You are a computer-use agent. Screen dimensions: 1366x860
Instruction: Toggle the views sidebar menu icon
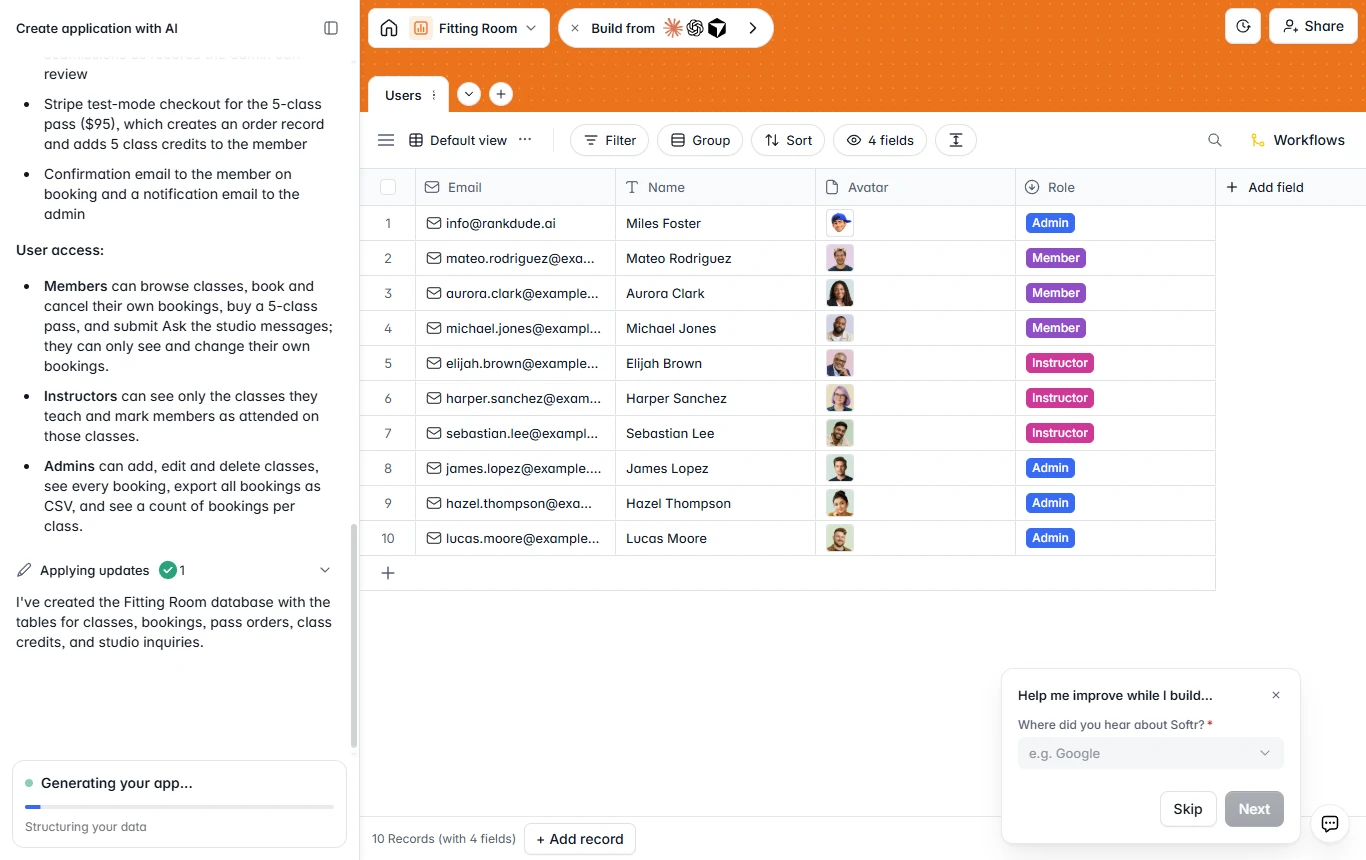point(386,140)
